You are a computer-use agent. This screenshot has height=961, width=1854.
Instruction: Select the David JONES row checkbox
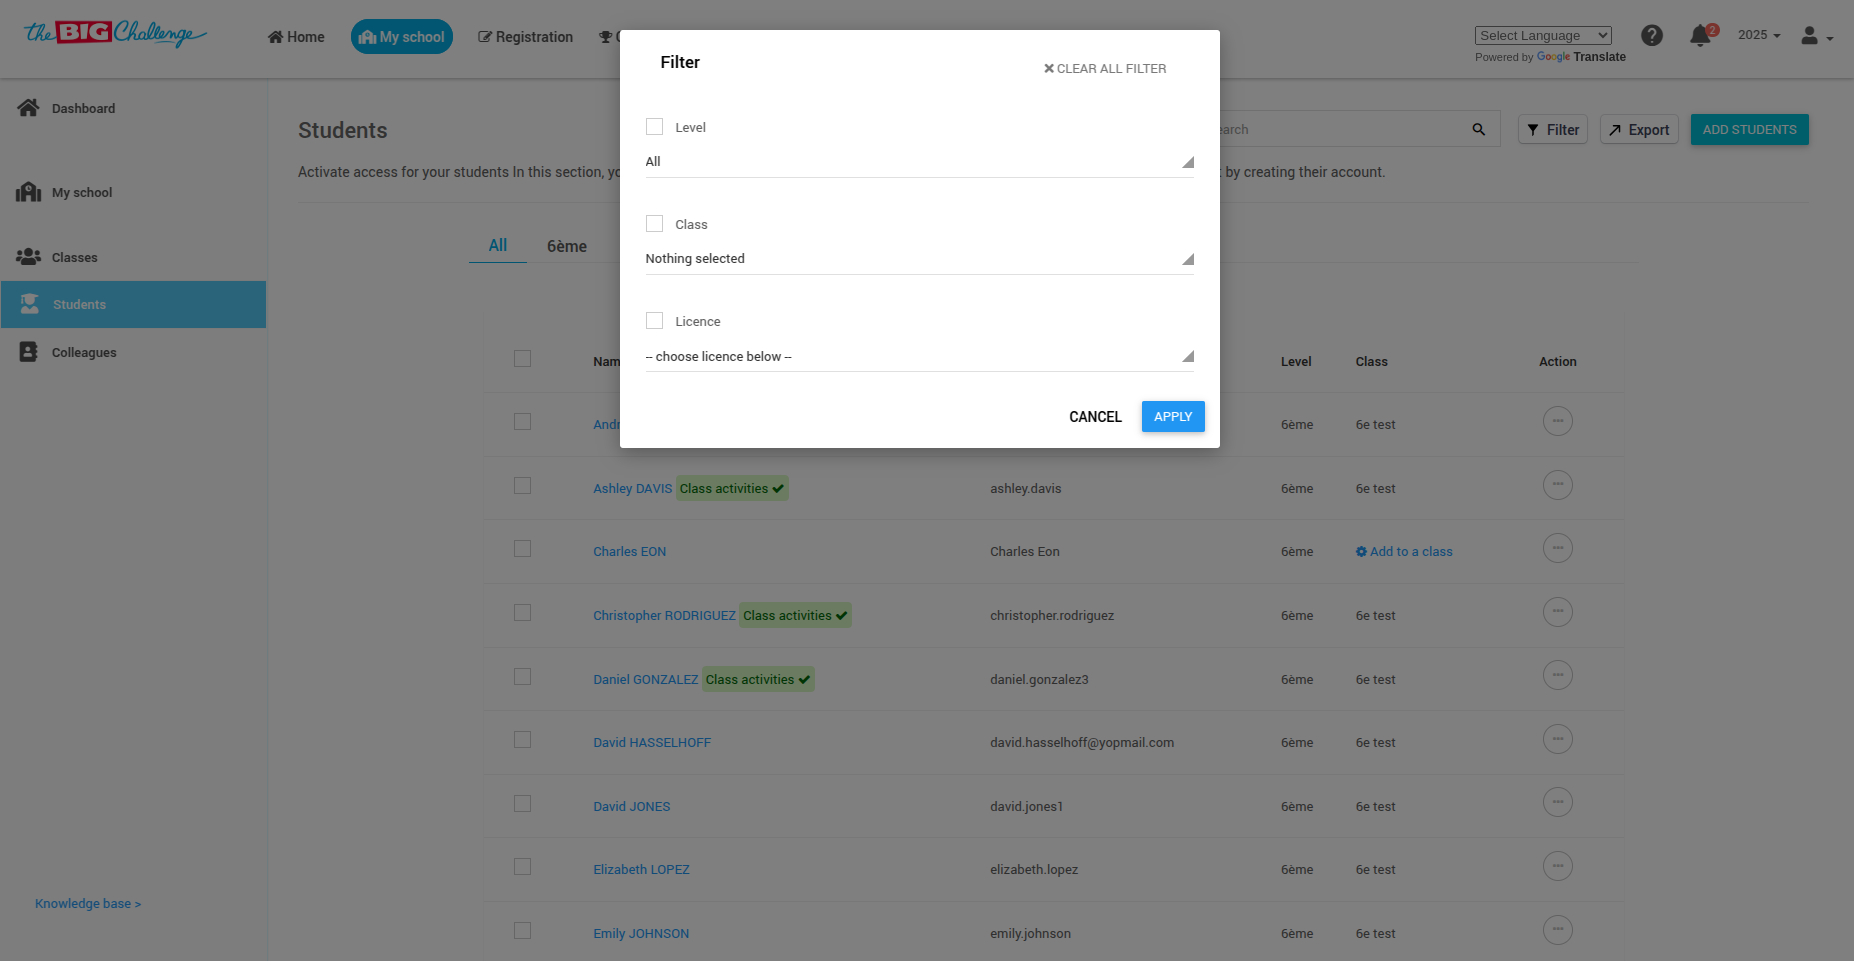(x=522, y=803)
